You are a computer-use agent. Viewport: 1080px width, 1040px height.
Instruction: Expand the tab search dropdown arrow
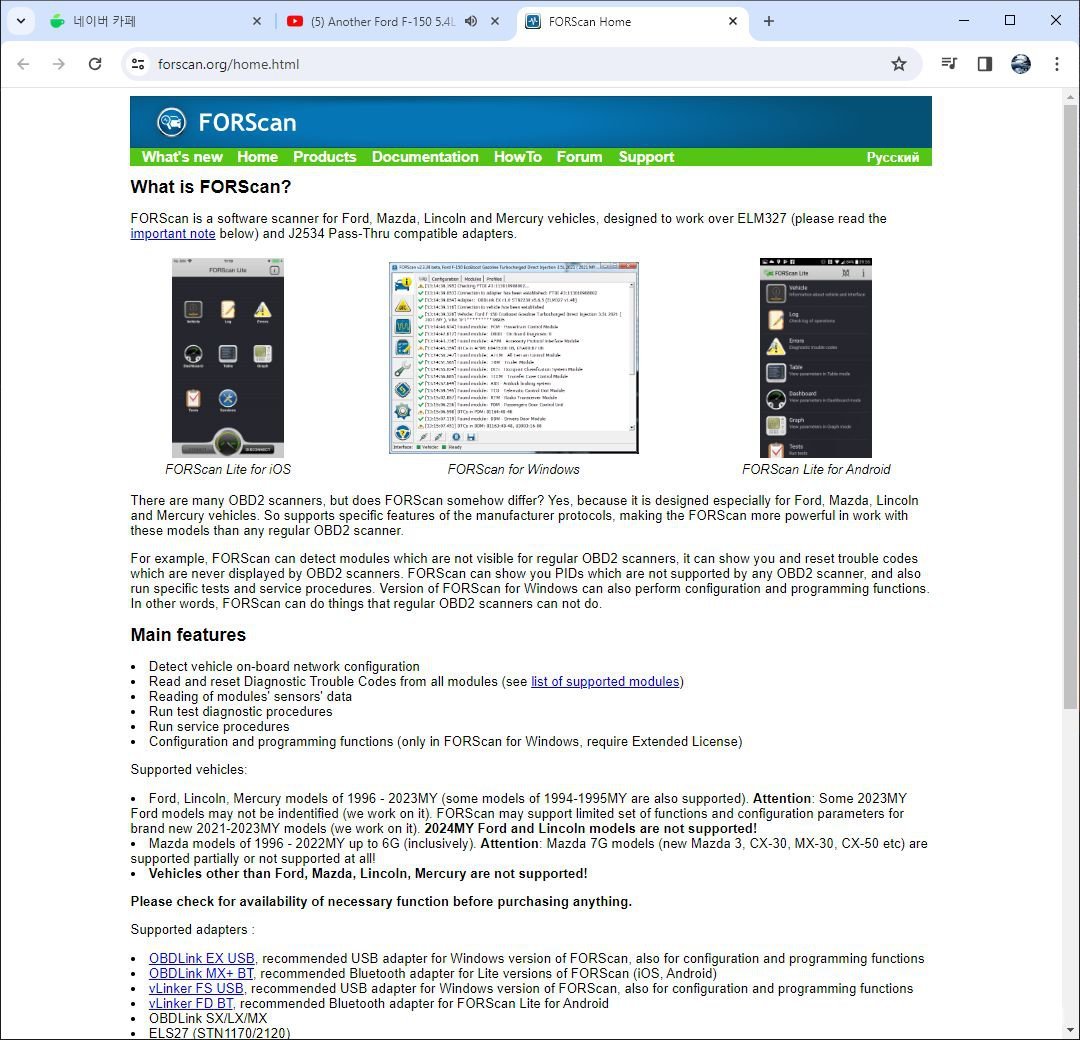click(21, 21)
